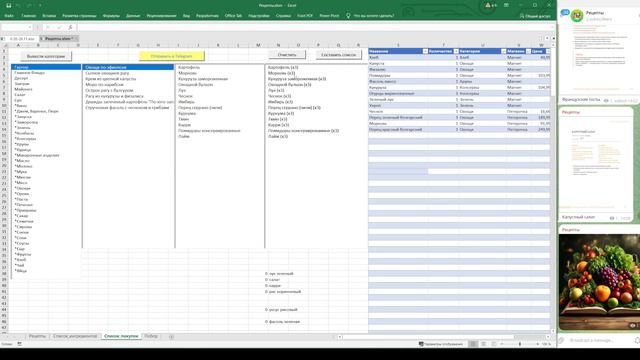Switch to Normal view icon in status bar

(x=473, y=344)
